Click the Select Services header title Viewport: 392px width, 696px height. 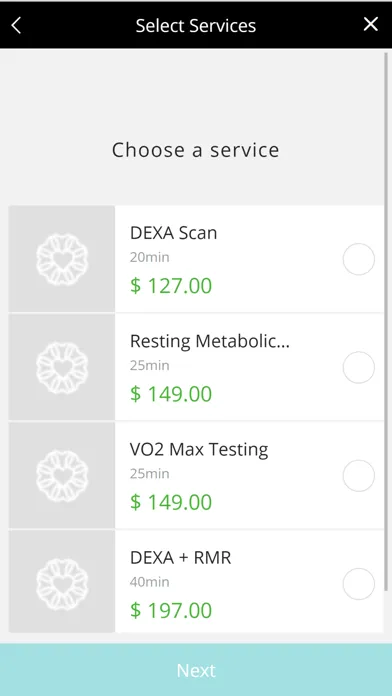196,25
